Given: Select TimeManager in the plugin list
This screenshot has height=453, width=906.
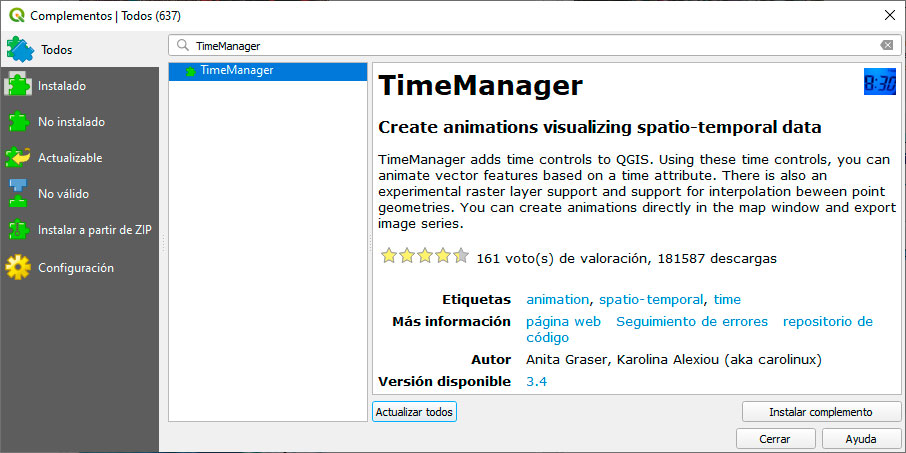Looking at the screenshot, I should coord(268,71).
